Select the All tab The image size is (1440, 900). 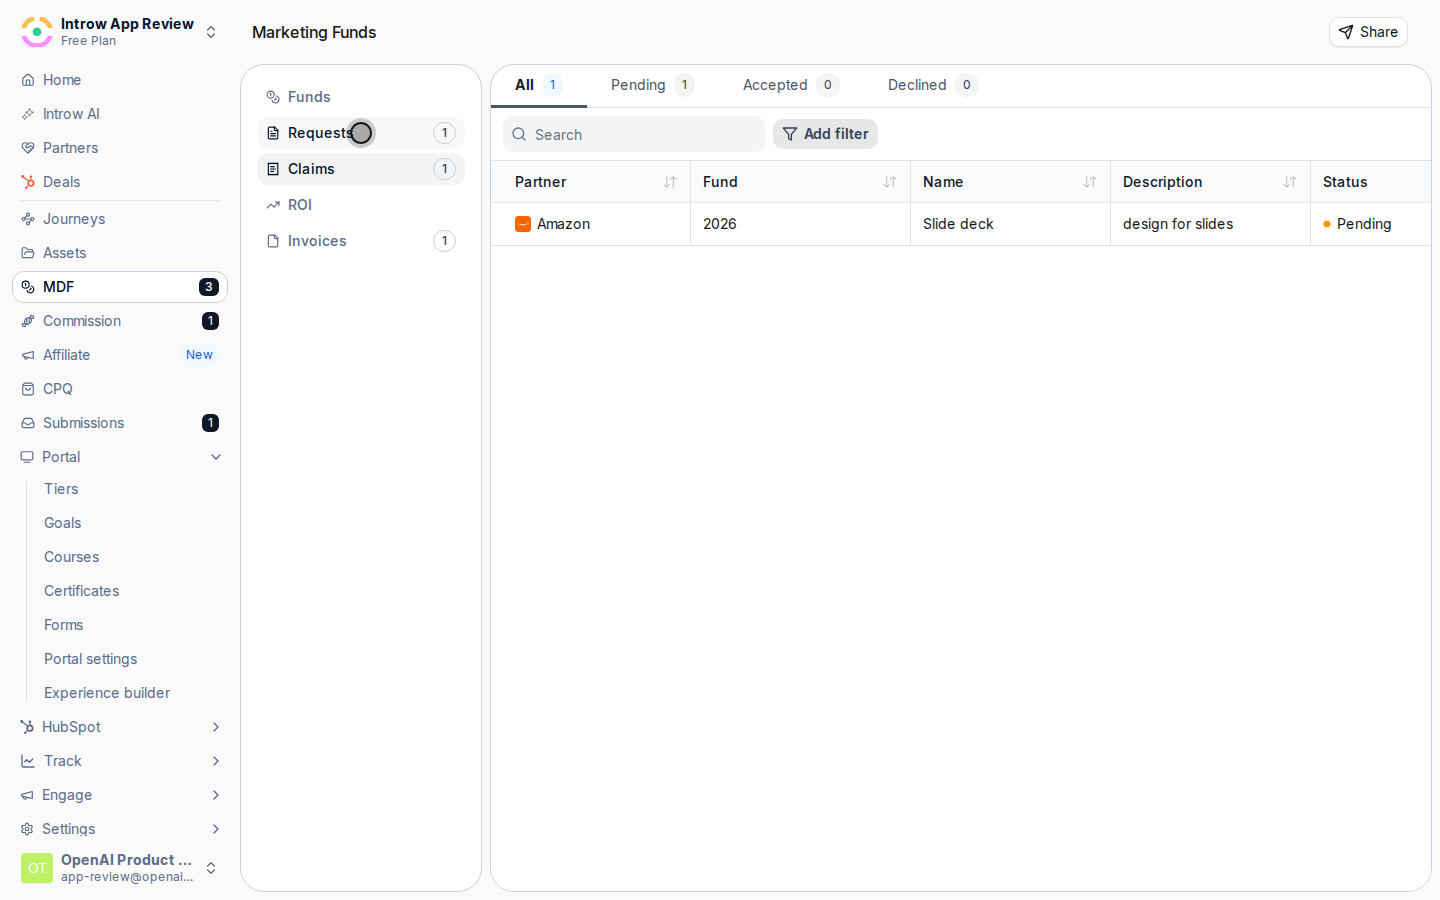click(538, 85)
